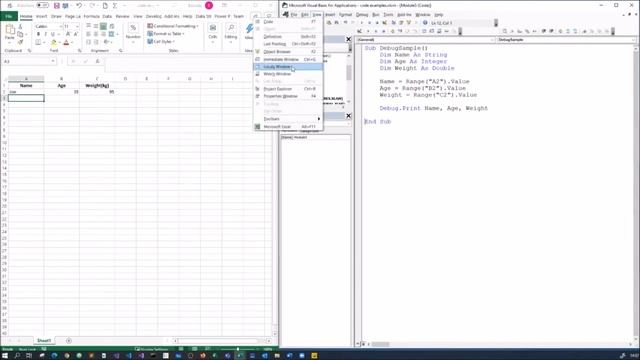The width and height of the screenshot is (640, 360).
Task: Choose Immediate Window from the View menu
Action: coord(288,60)
